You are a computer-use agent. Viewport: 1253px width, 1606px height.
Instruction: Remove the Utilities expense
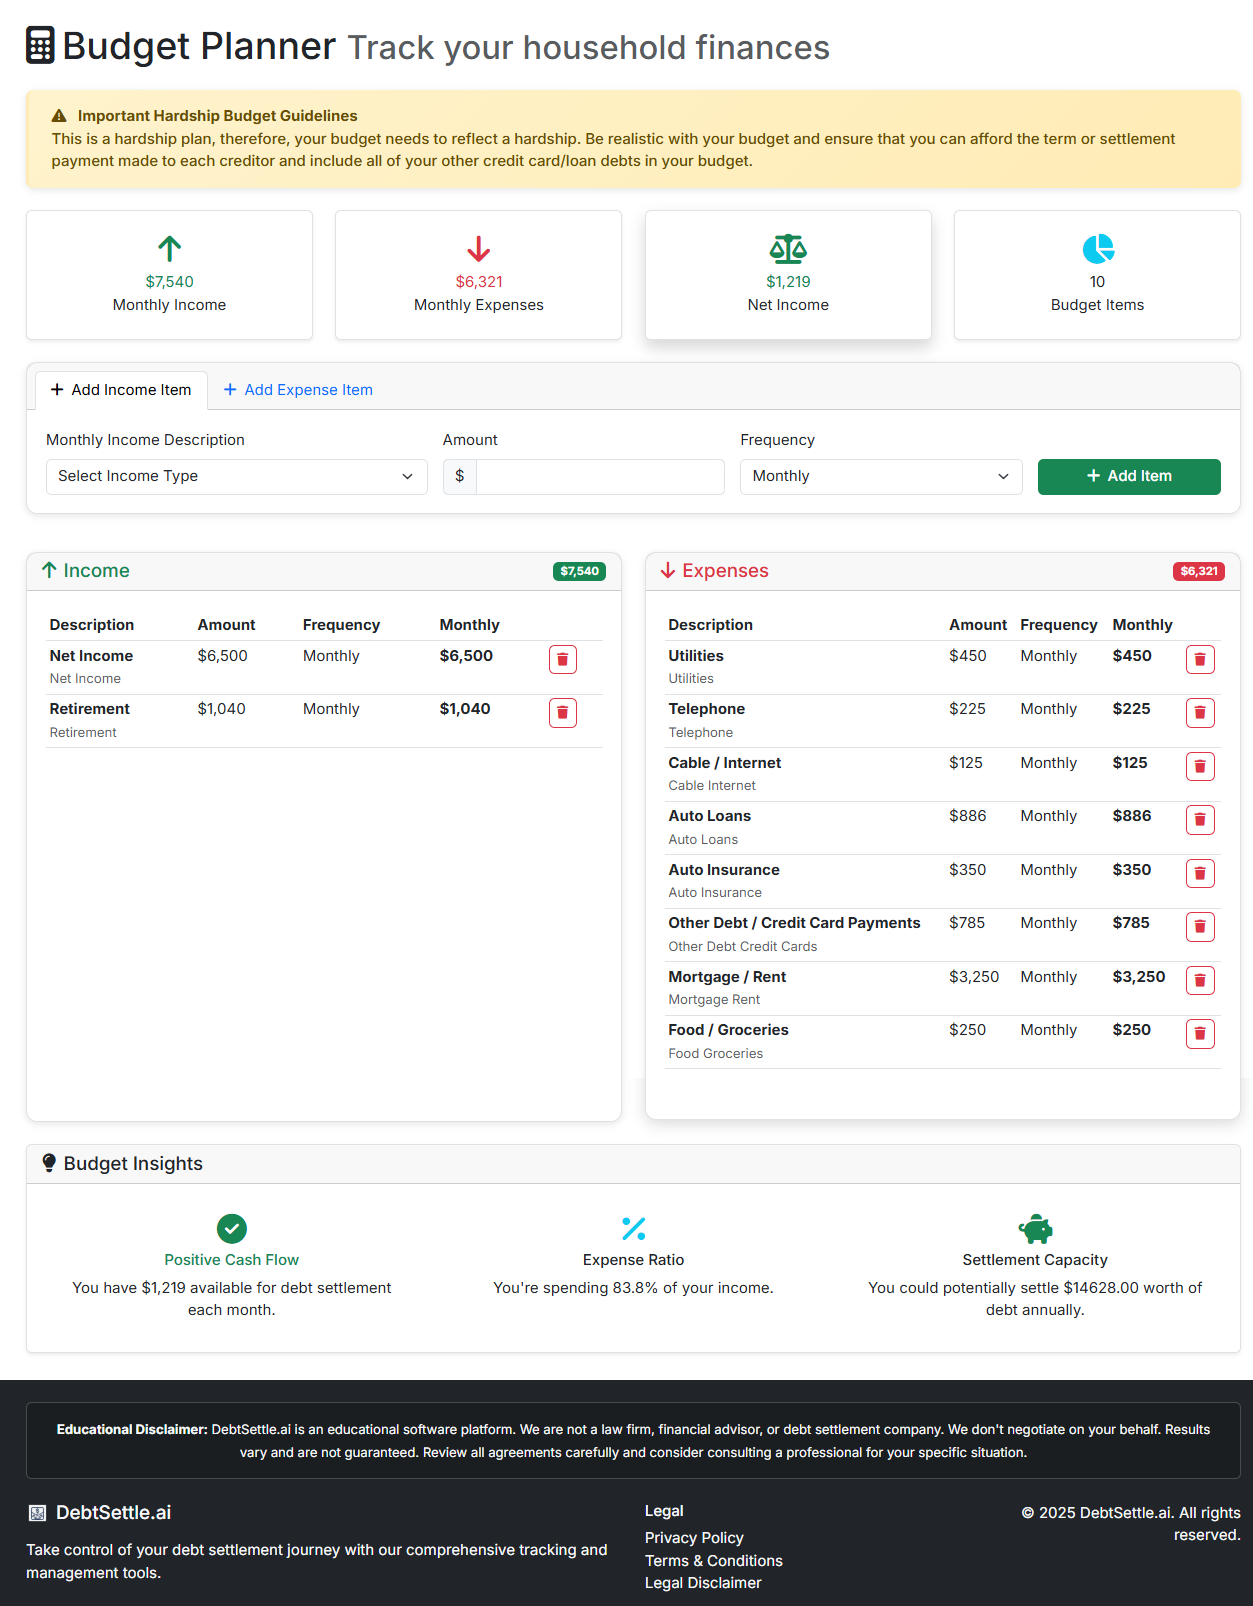(x=1199, y=660)
